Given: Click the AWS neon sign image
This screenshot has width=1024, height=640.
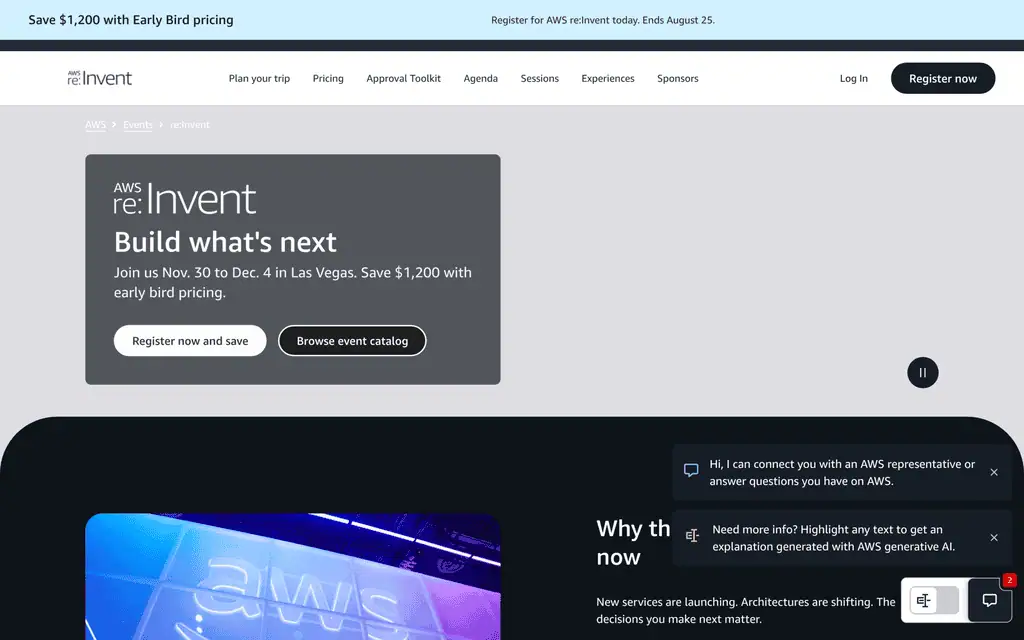Looking at the screenshot, I should point(293,576).
